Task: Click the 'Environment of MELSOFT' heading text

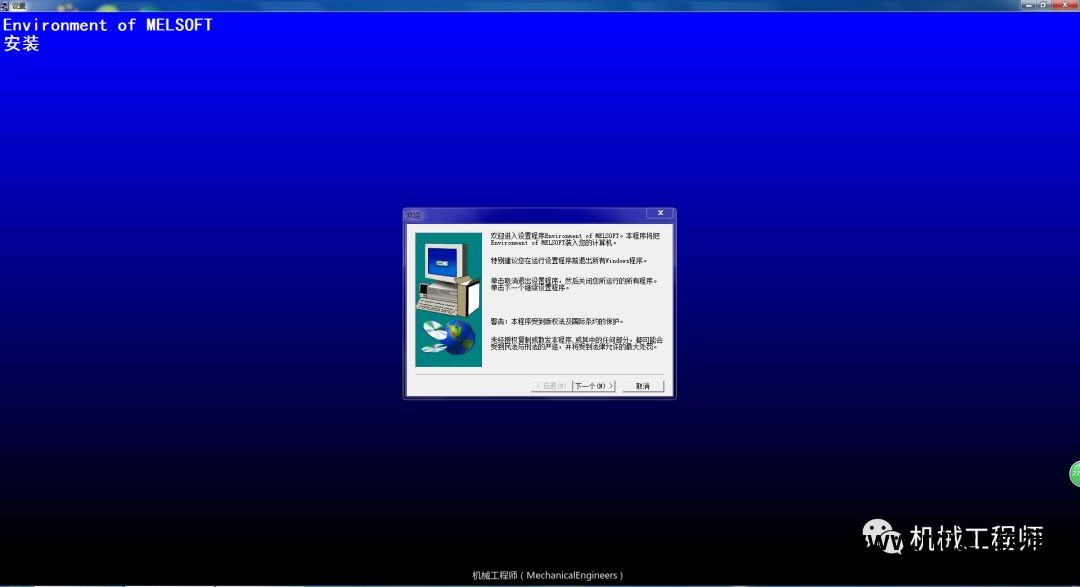Action: click(x=107, y=25)
